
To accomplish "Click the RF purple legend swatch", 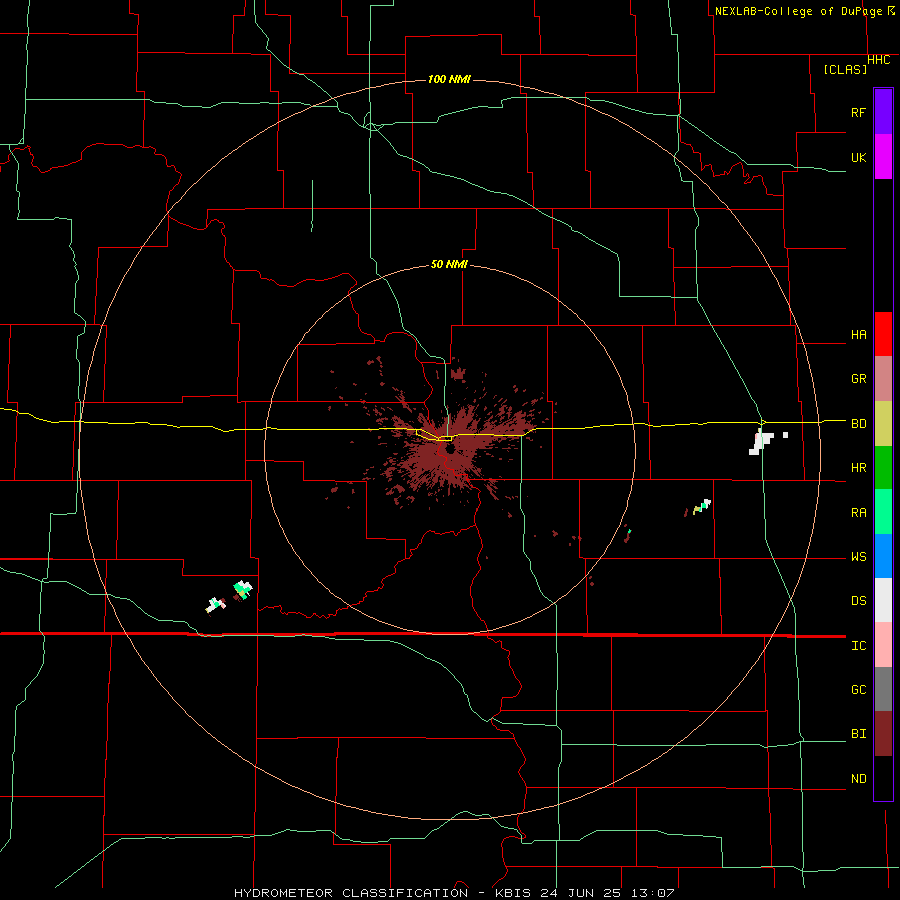I will (883, 112).
